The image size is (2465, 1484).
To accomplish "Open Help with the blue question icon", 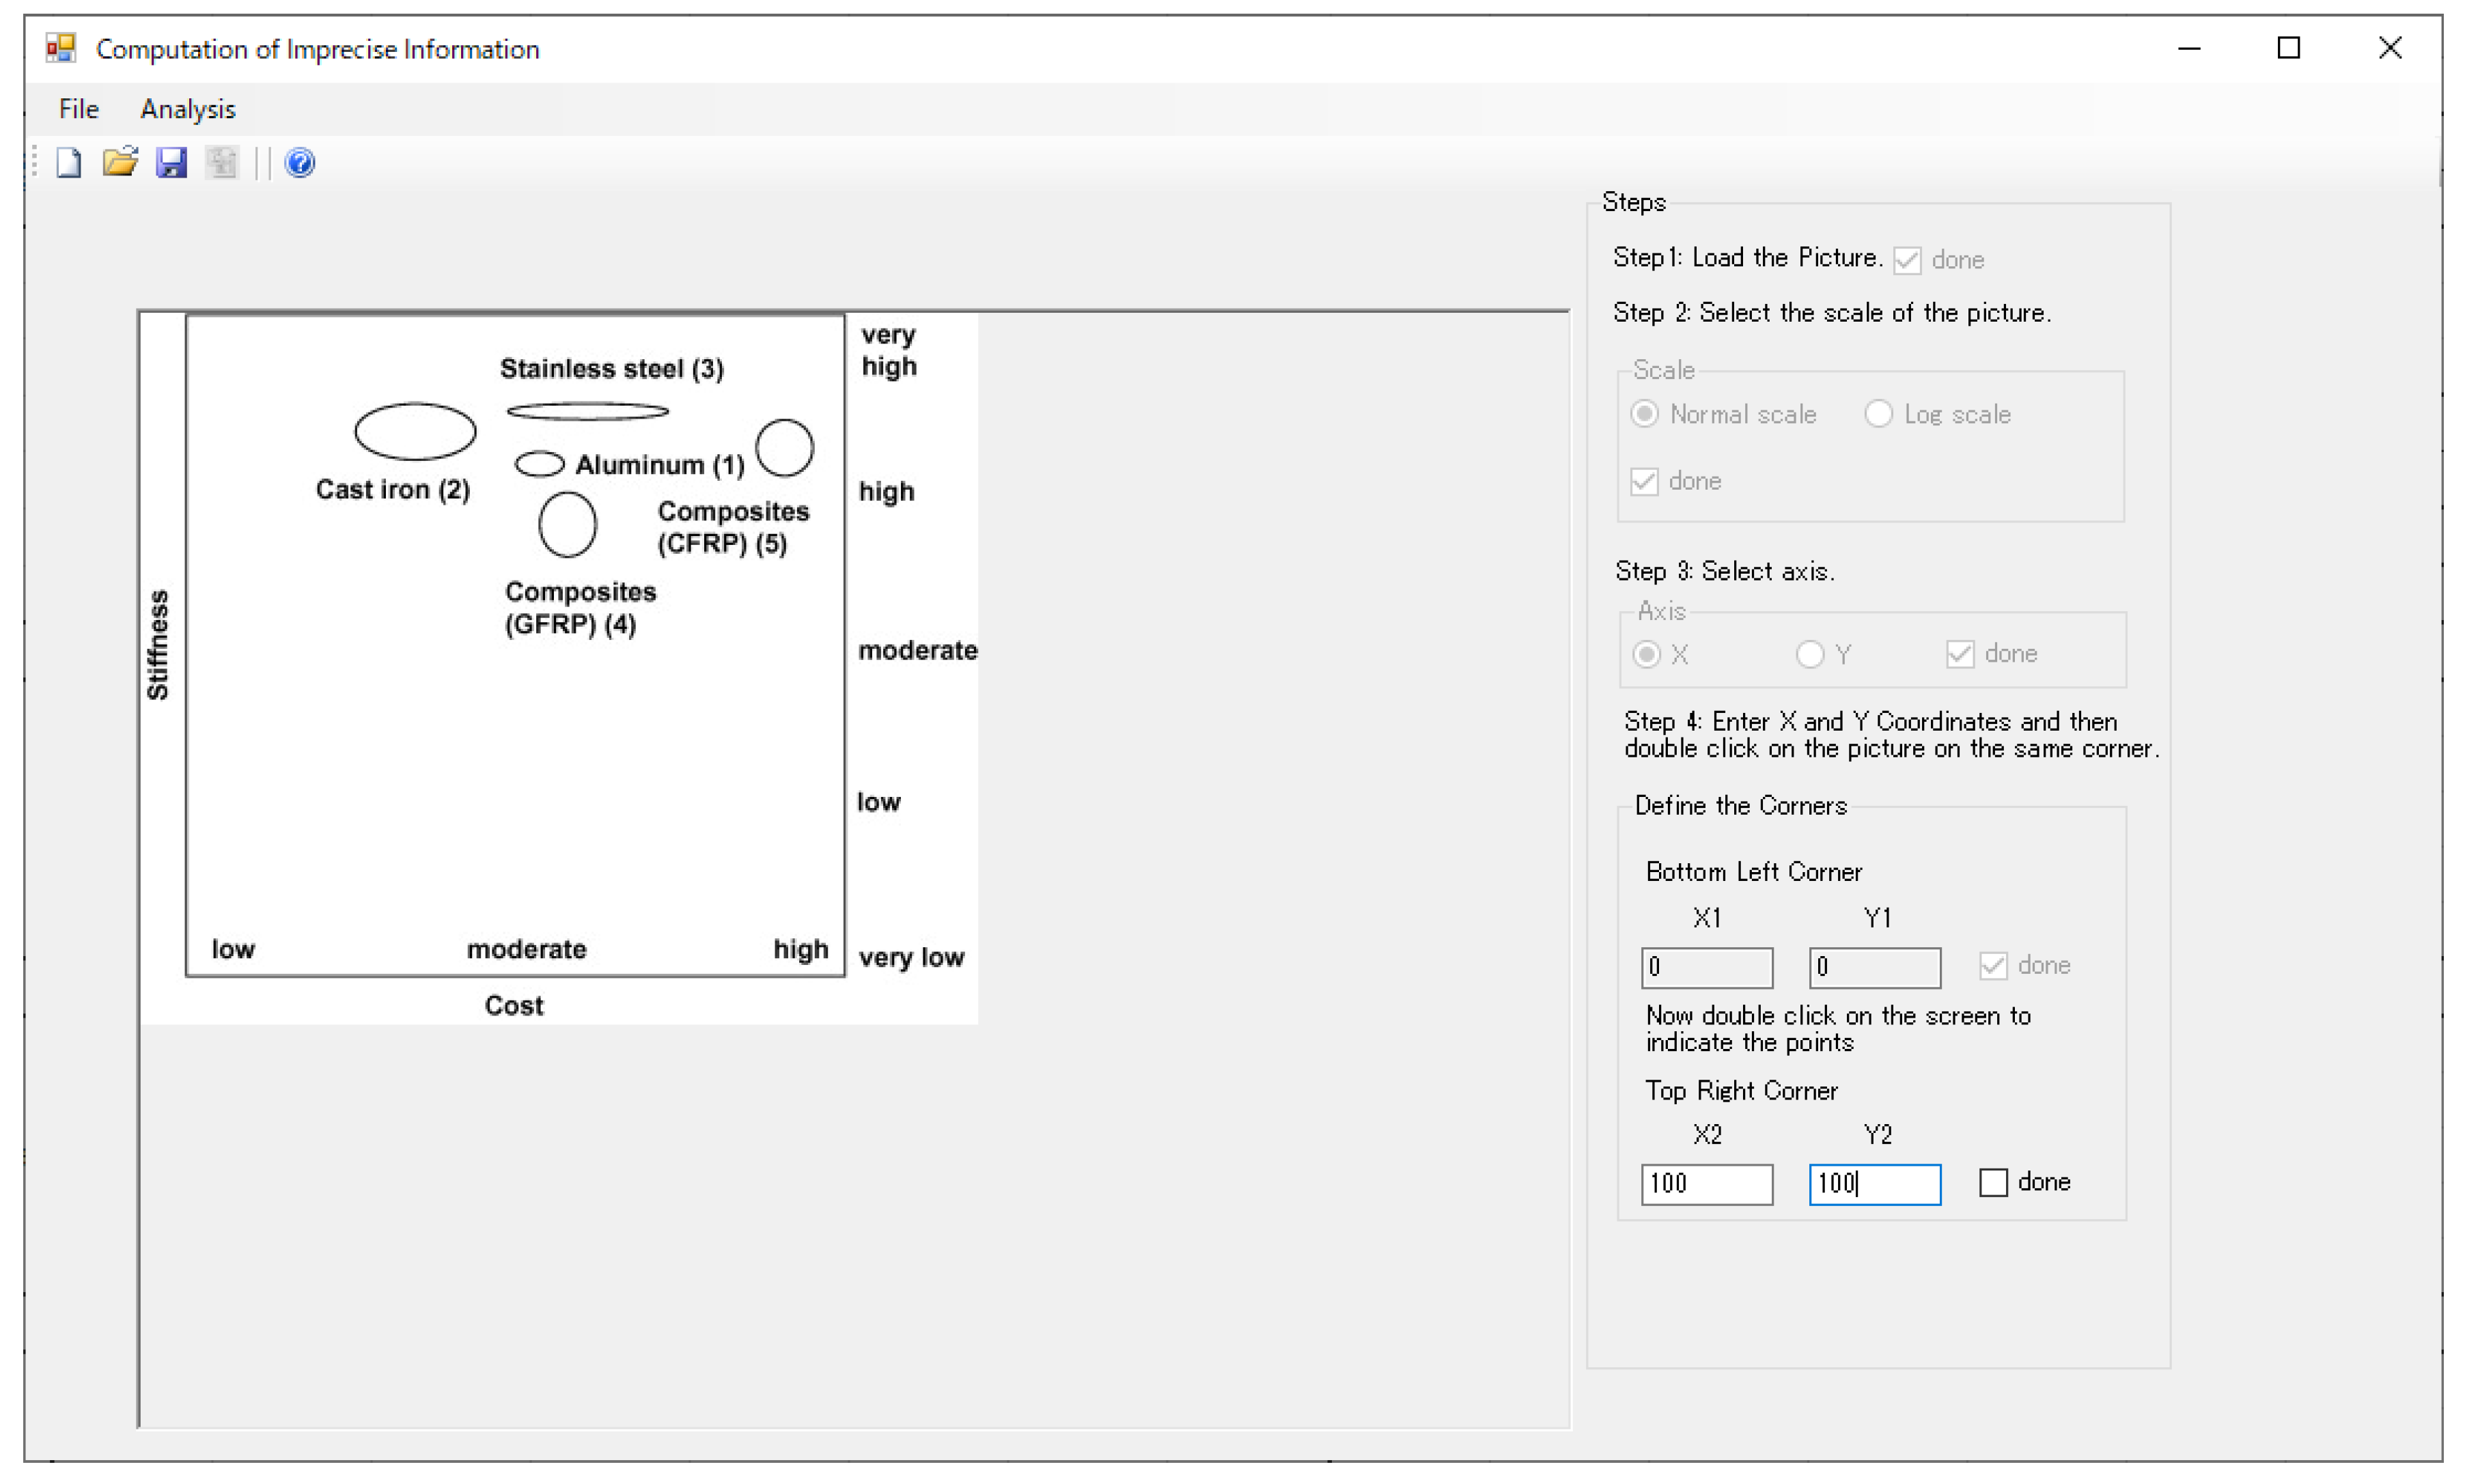I will point(300,162).
